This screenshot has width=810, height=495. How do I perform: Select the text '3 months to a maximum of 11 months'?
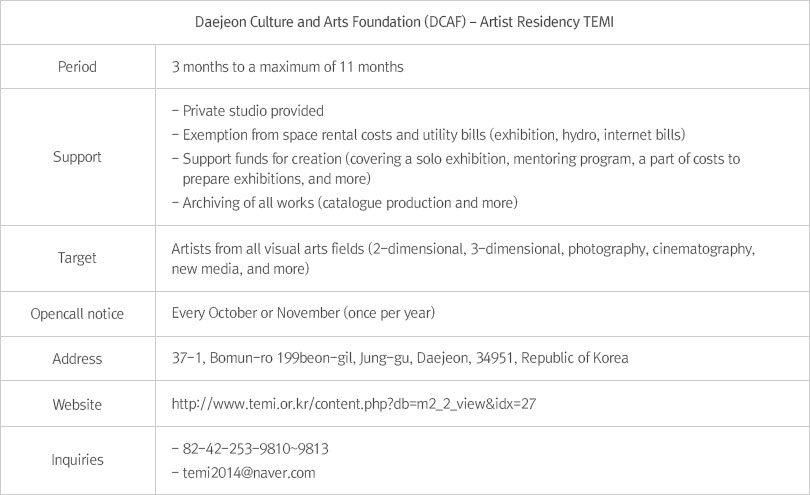tap(289, 68)
